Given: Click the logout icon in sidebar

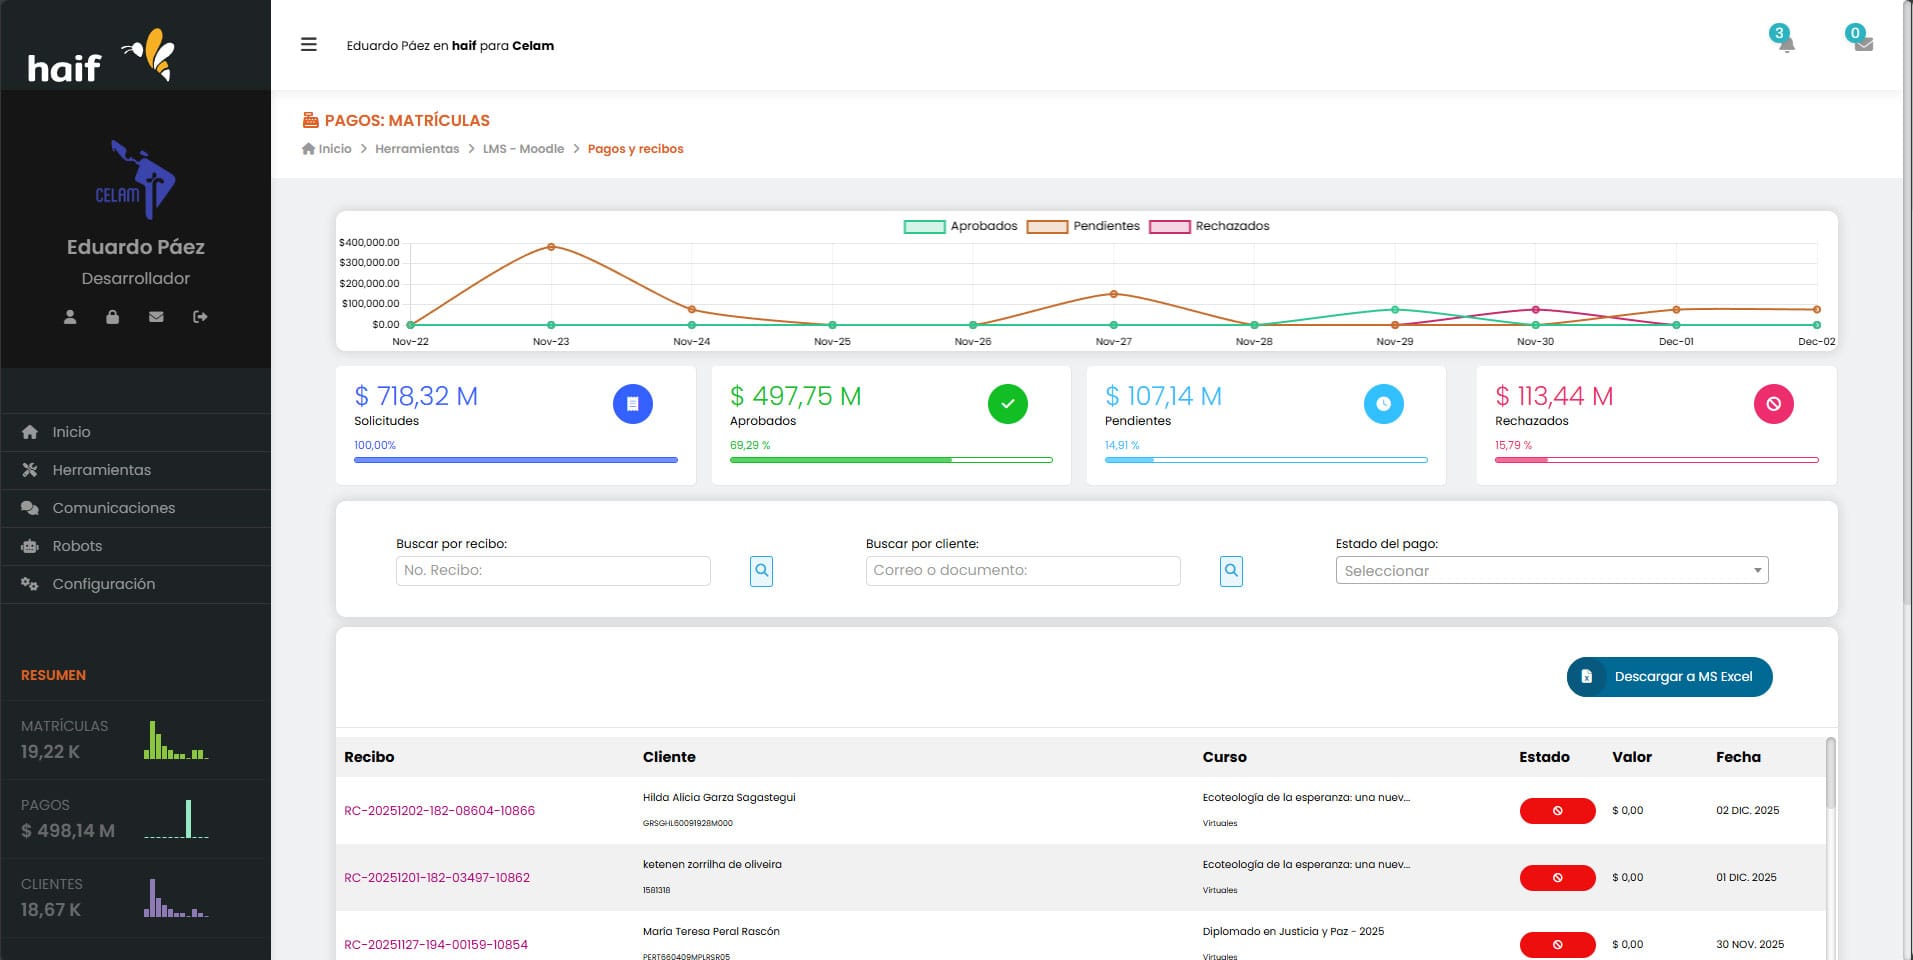Looking at the screenshot, I should click(200, 317).
